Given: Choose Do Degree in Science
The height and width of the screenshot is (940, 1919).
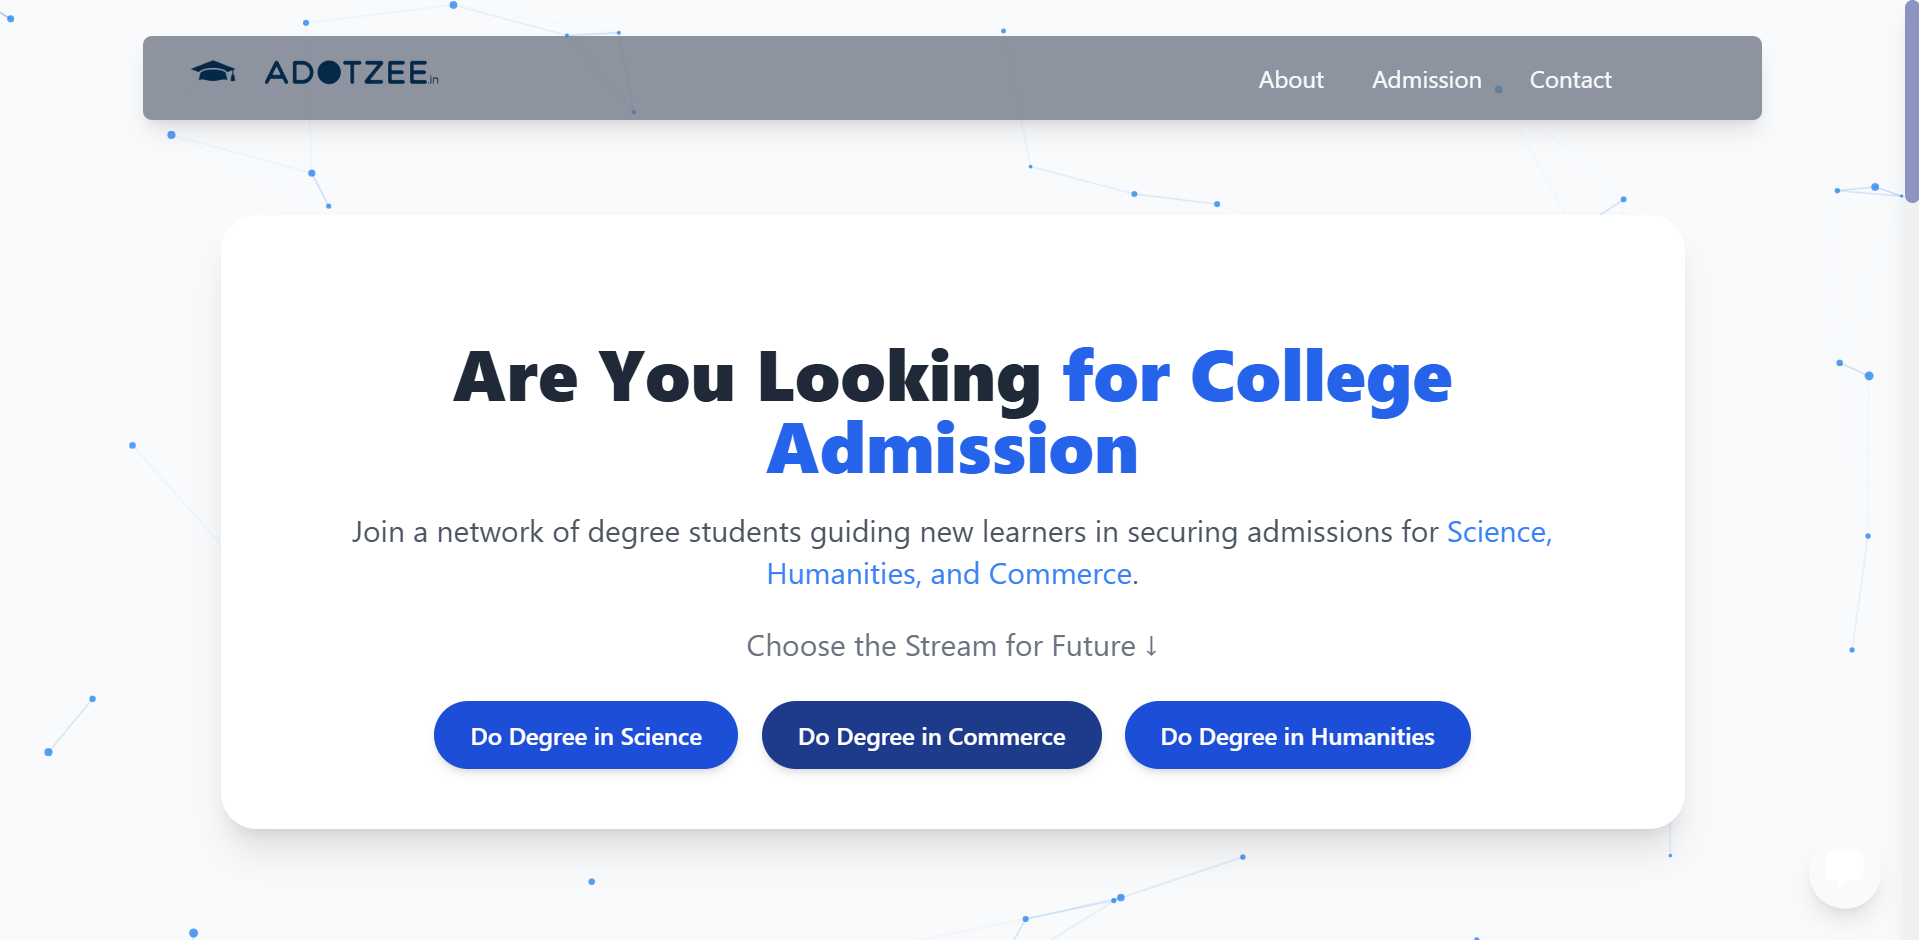Looking at the screenshot, I should (x=586, y=736).
